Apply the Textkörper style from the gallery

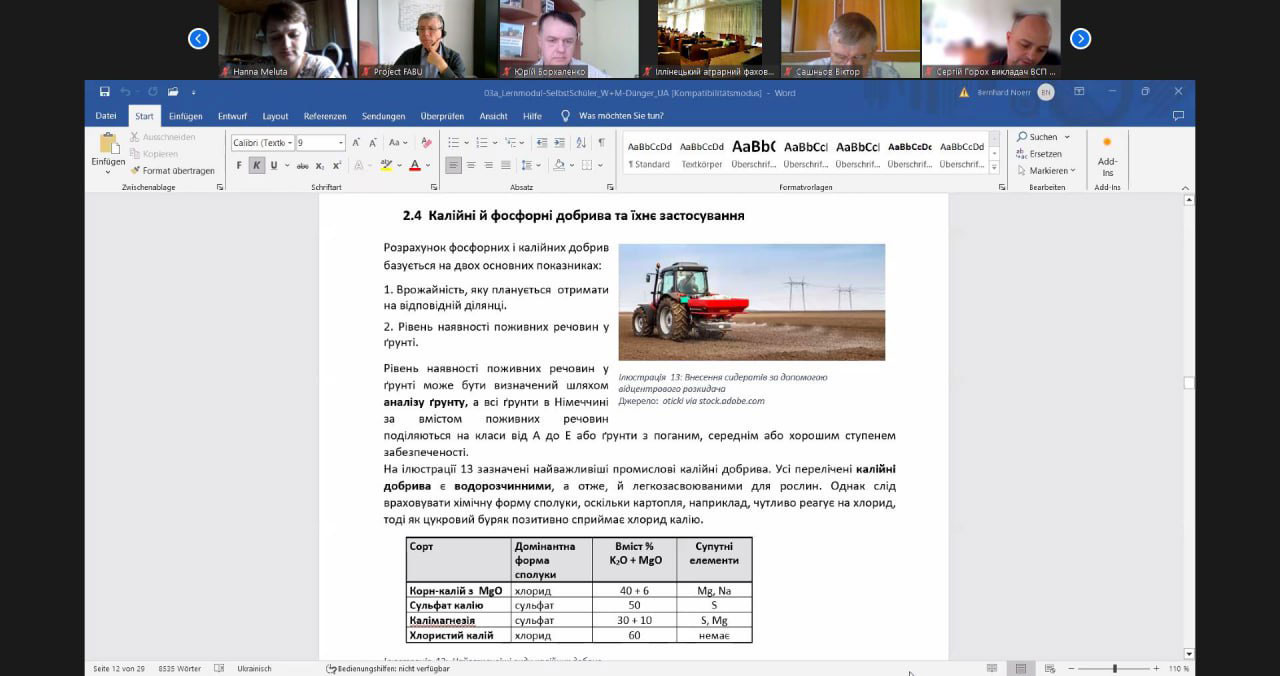tap(702, 155)
